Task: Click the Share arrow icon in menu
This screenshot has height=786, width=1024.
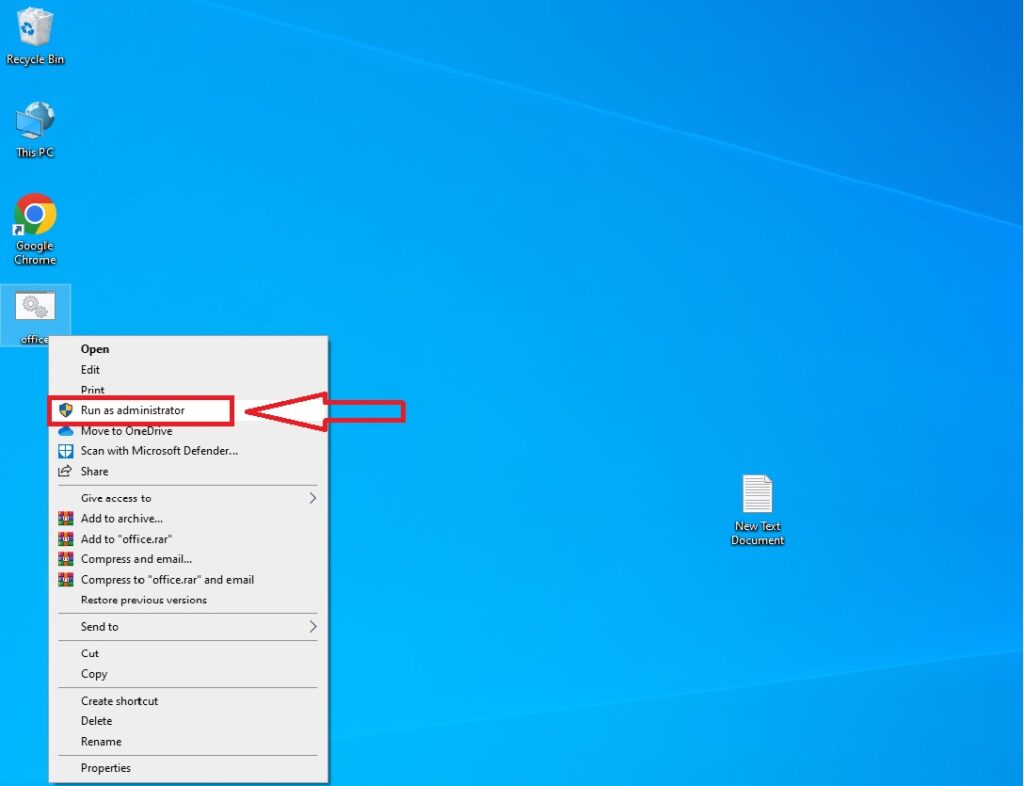Action: [65, 471]
